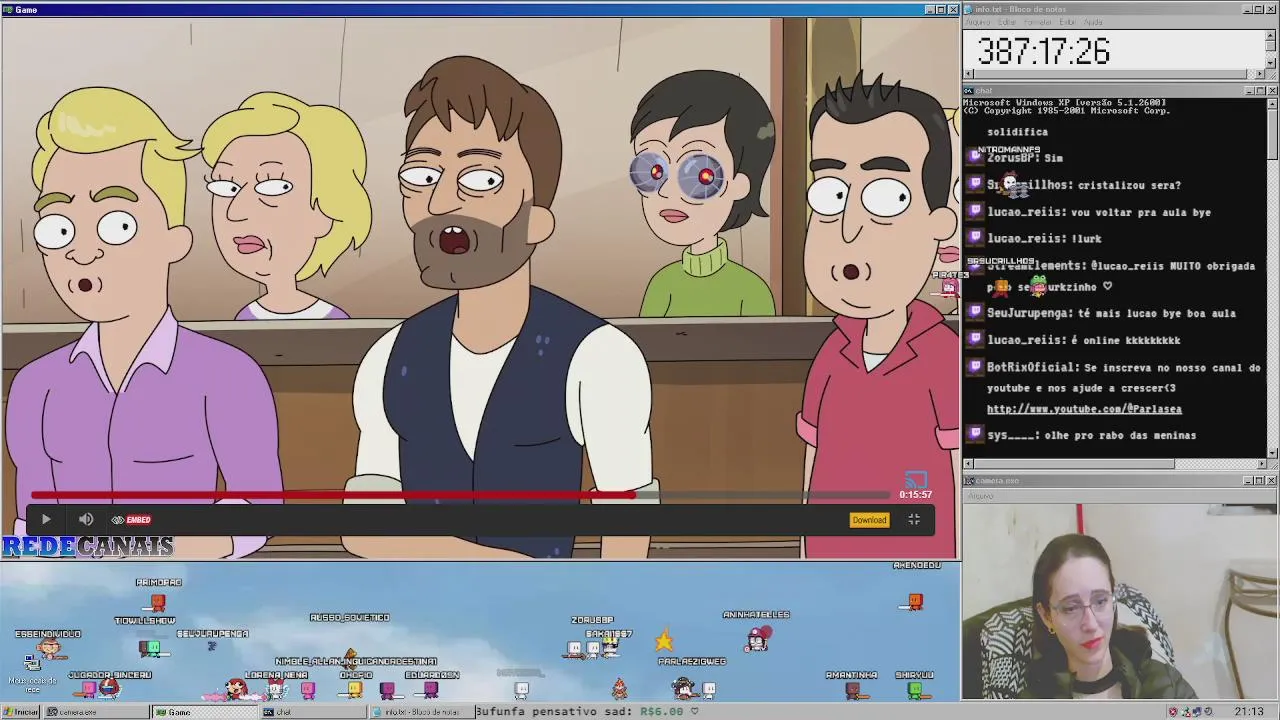Click the Twitch badge beside BotRixOficial
This screenshot has width=1280, height=720.
[975, 367]
